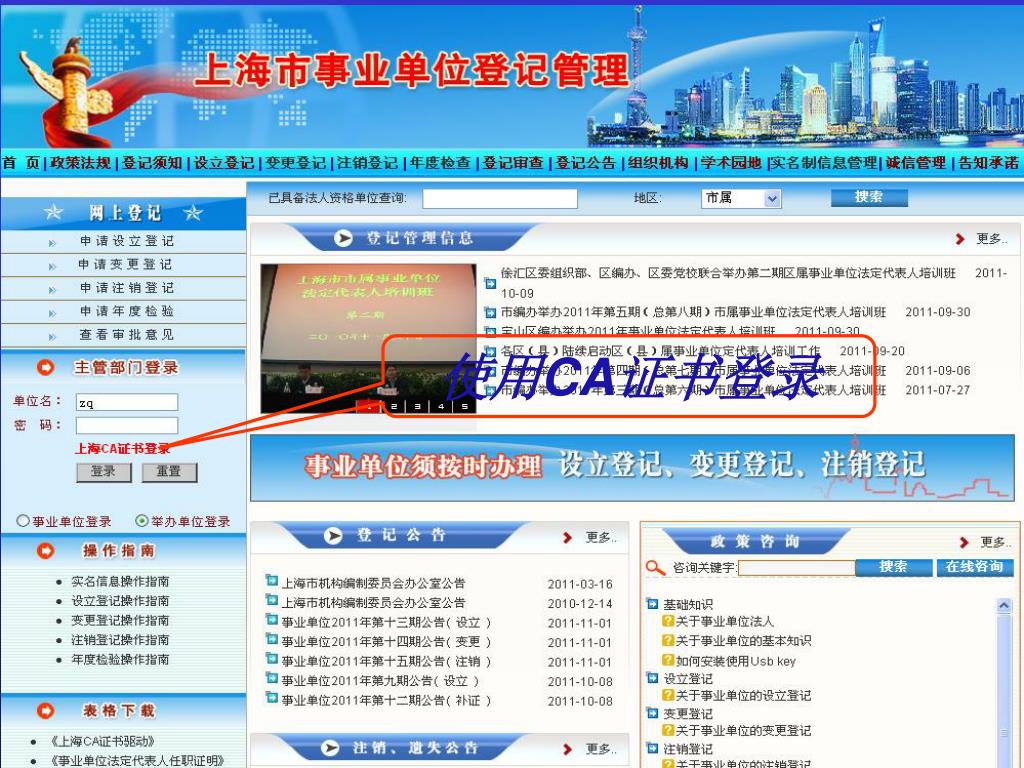
Task: Expand the 基础知识 tree node
Action: (652, 604)
